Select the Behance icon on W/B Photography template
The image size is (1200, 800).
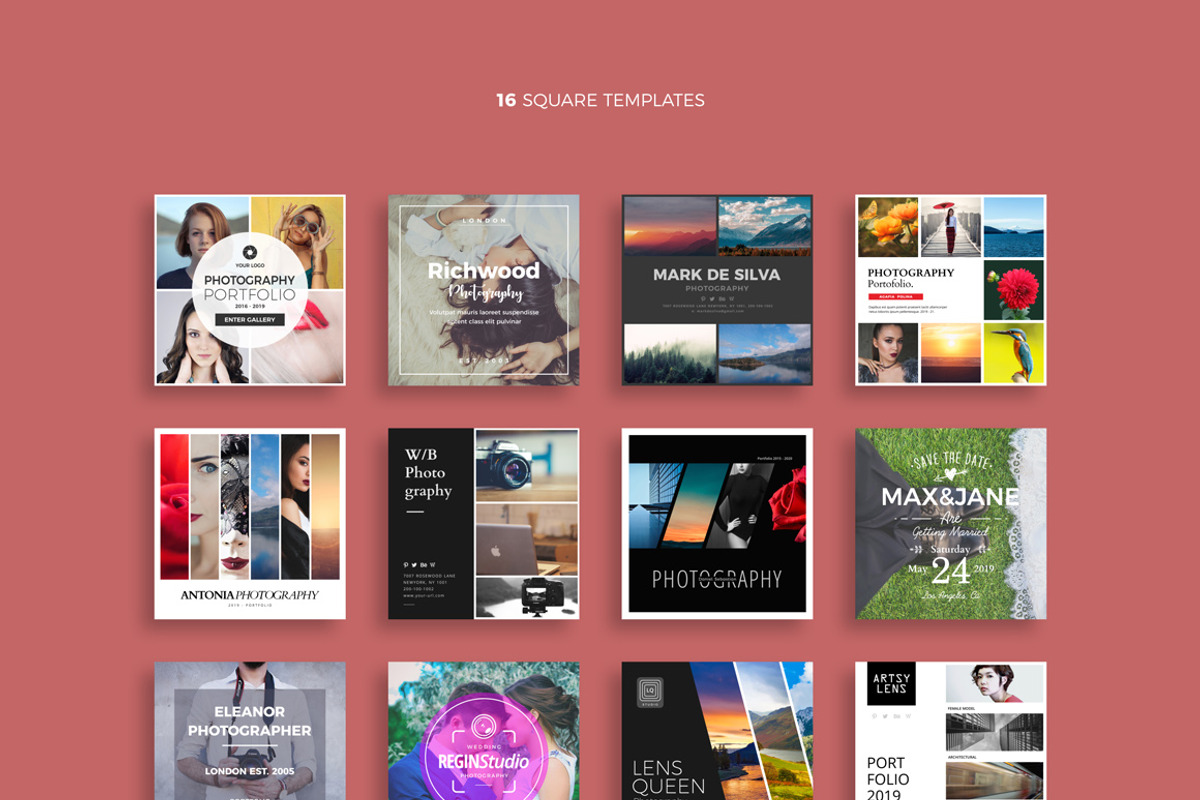pos(424,565)
